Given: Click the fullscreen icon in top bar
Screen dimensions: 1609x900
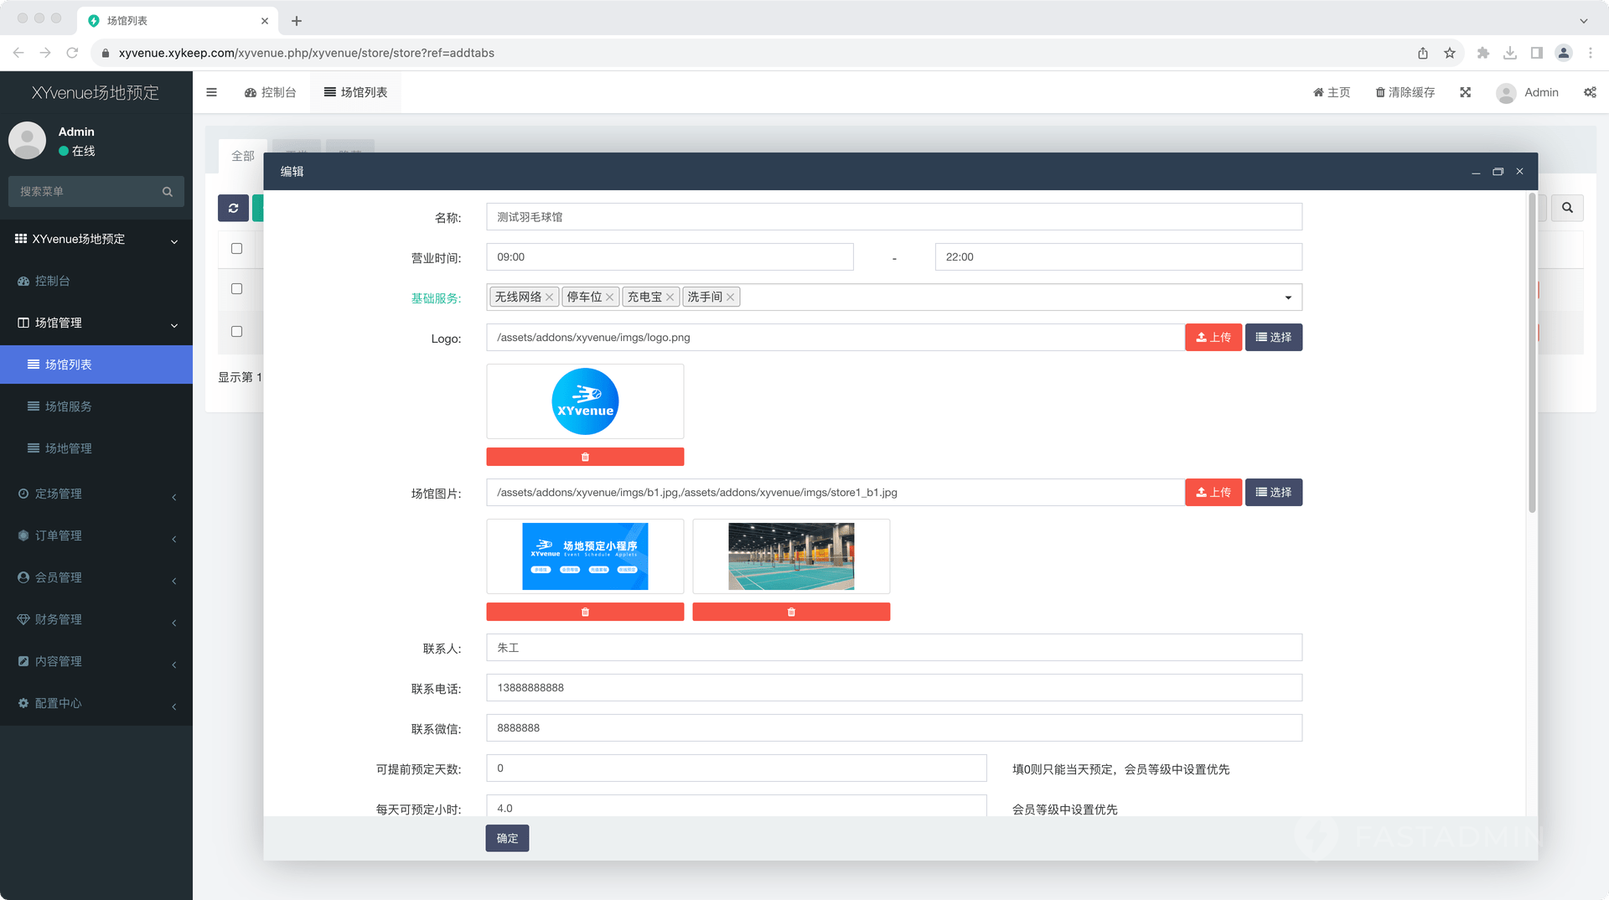Looking at the screenshot, I should (x=1465, y=92).
